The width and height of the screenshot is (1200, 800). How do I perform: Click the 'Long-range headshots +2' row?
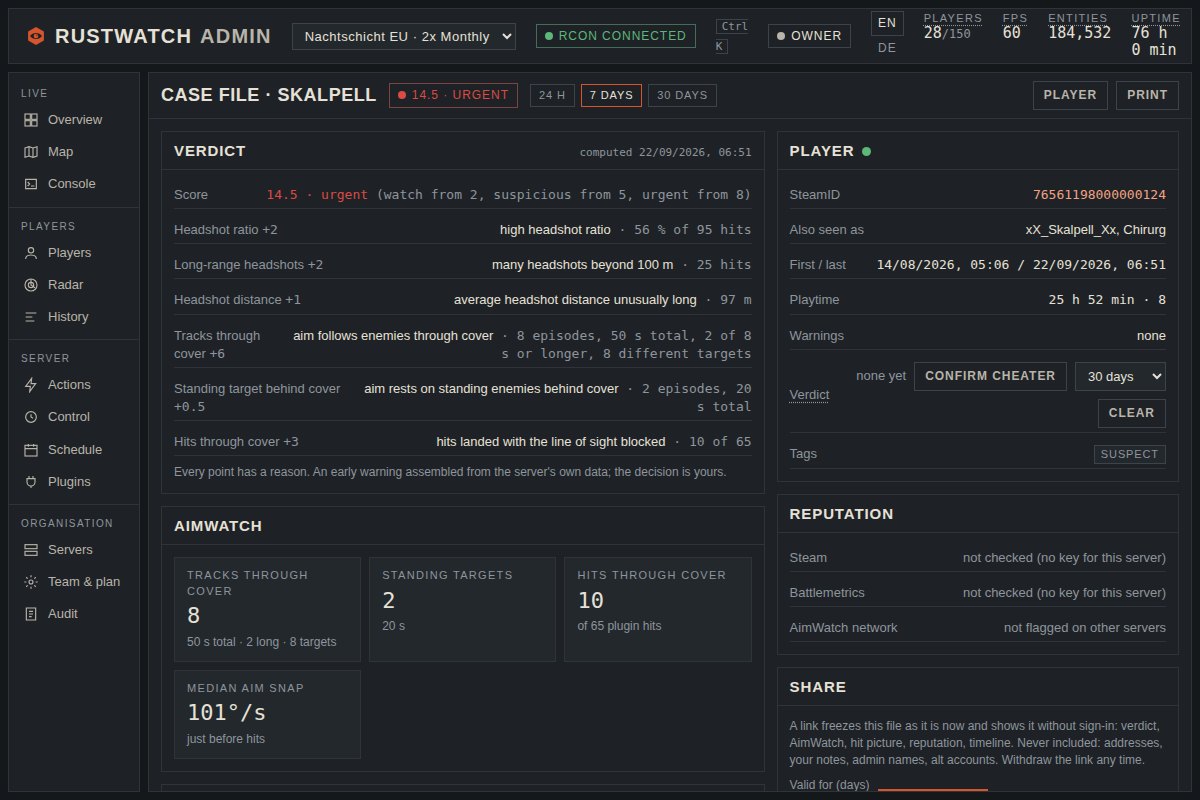coord(462,265)
